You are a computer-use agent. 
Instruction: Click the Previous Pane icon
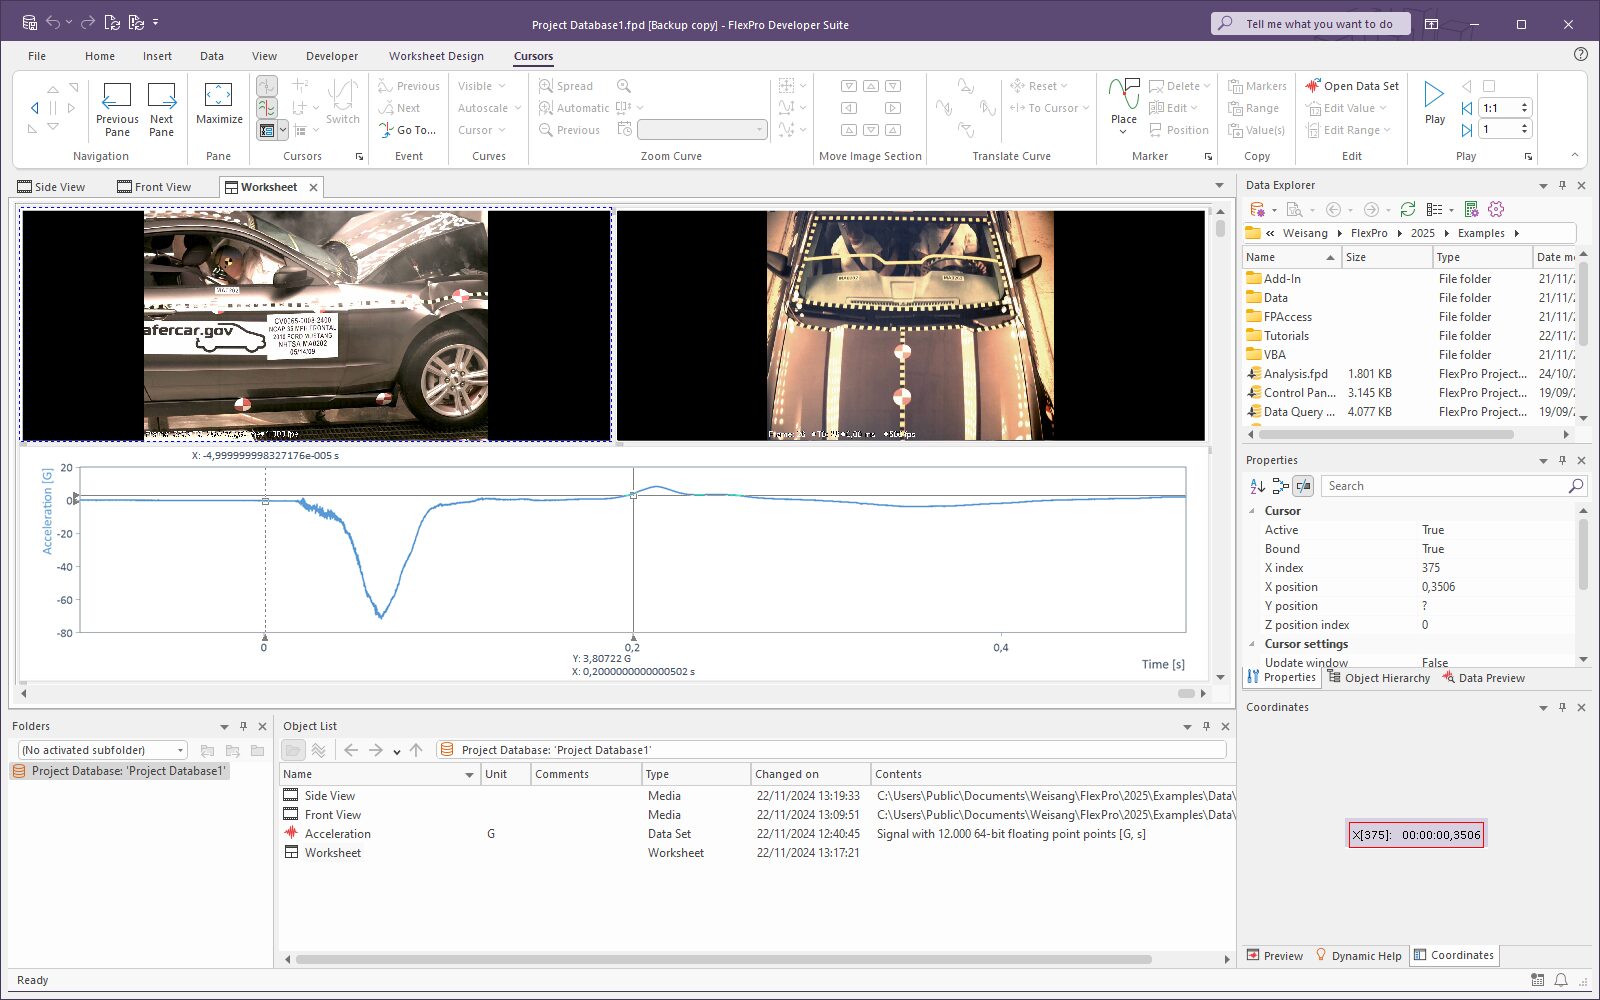click(x=117, y=96)
